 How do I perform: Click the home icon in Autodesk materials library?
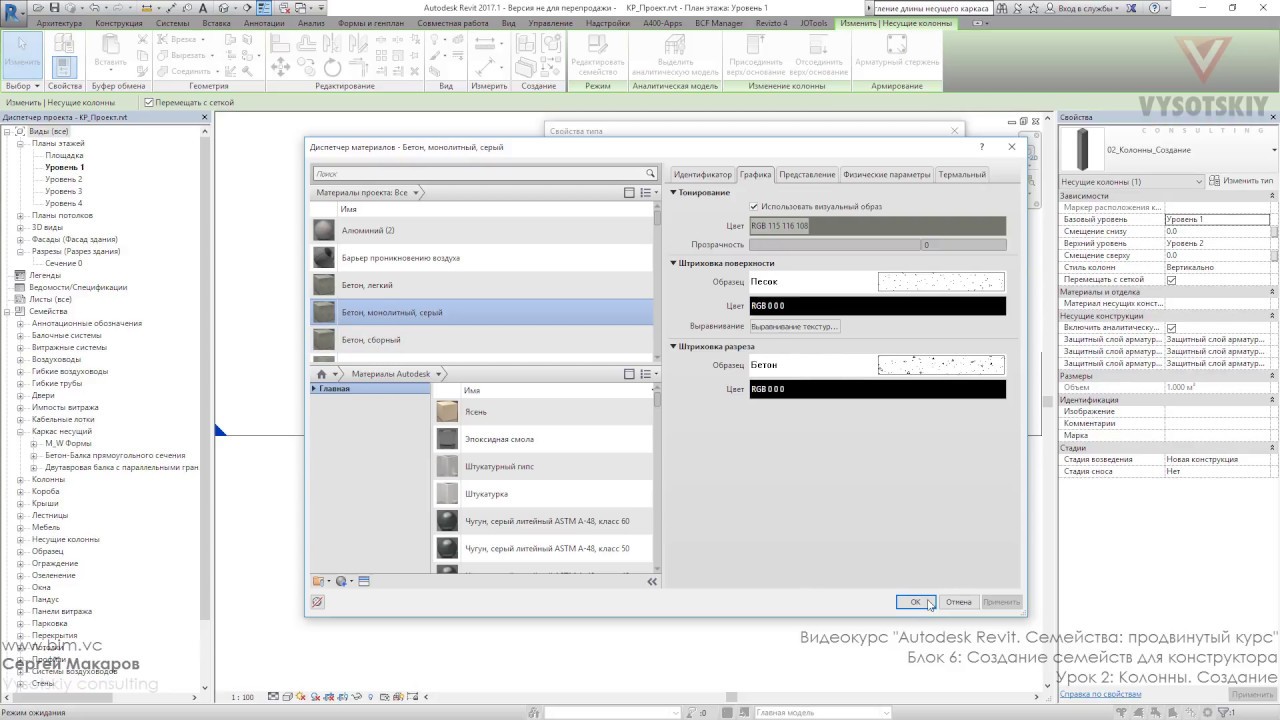322,374
